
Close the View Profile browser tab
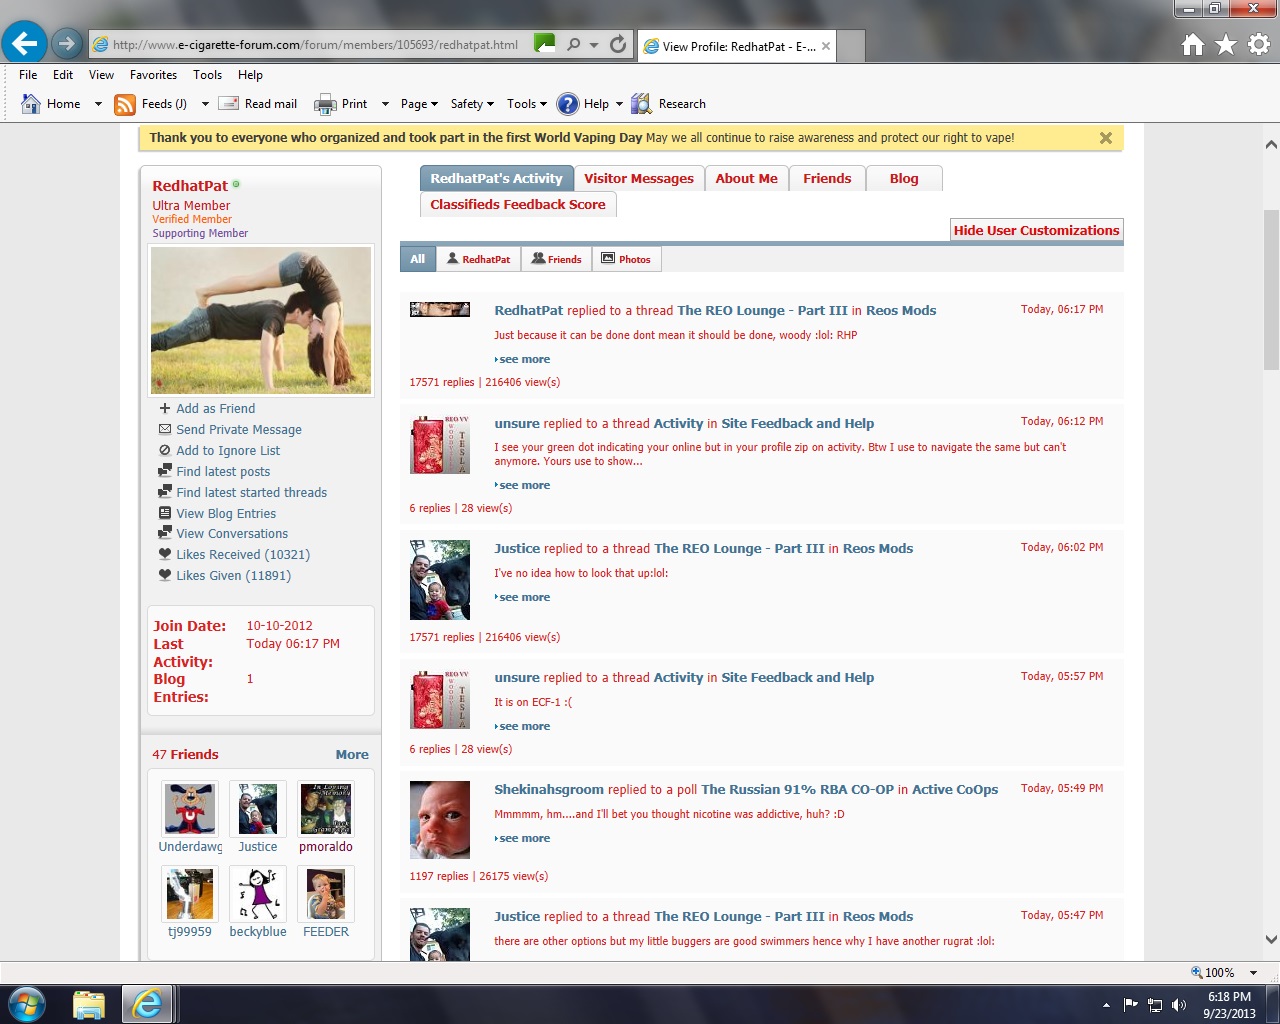[826, 46]
